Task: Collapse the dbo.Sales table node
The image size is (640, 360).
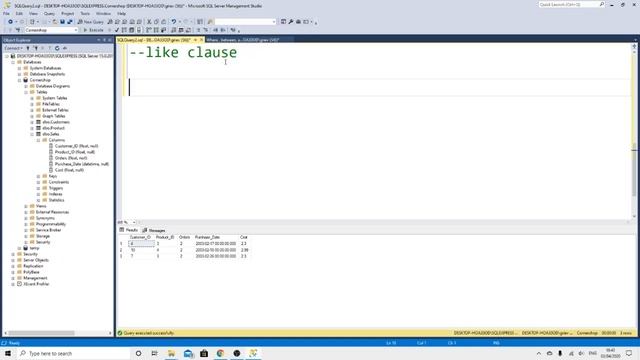Action: pyautogui.click(x=32, y=134)
